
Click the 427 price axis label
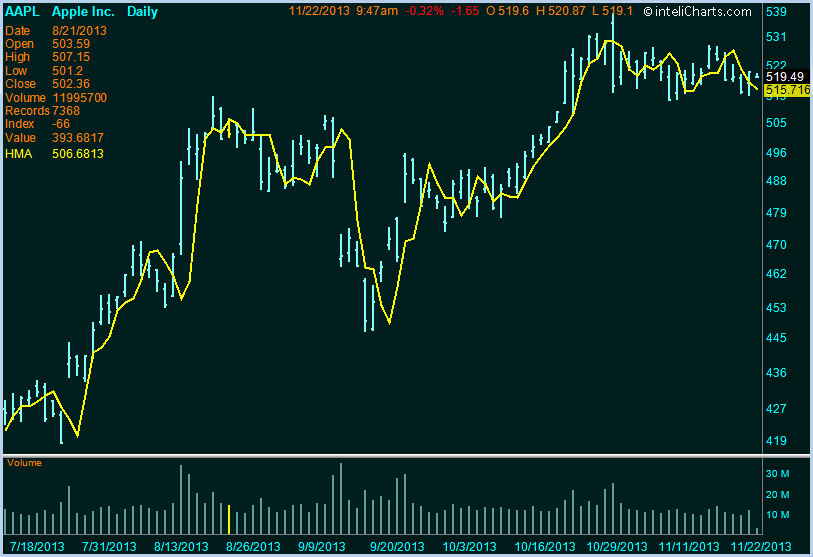pyautogui.click(x=776, y=409)
